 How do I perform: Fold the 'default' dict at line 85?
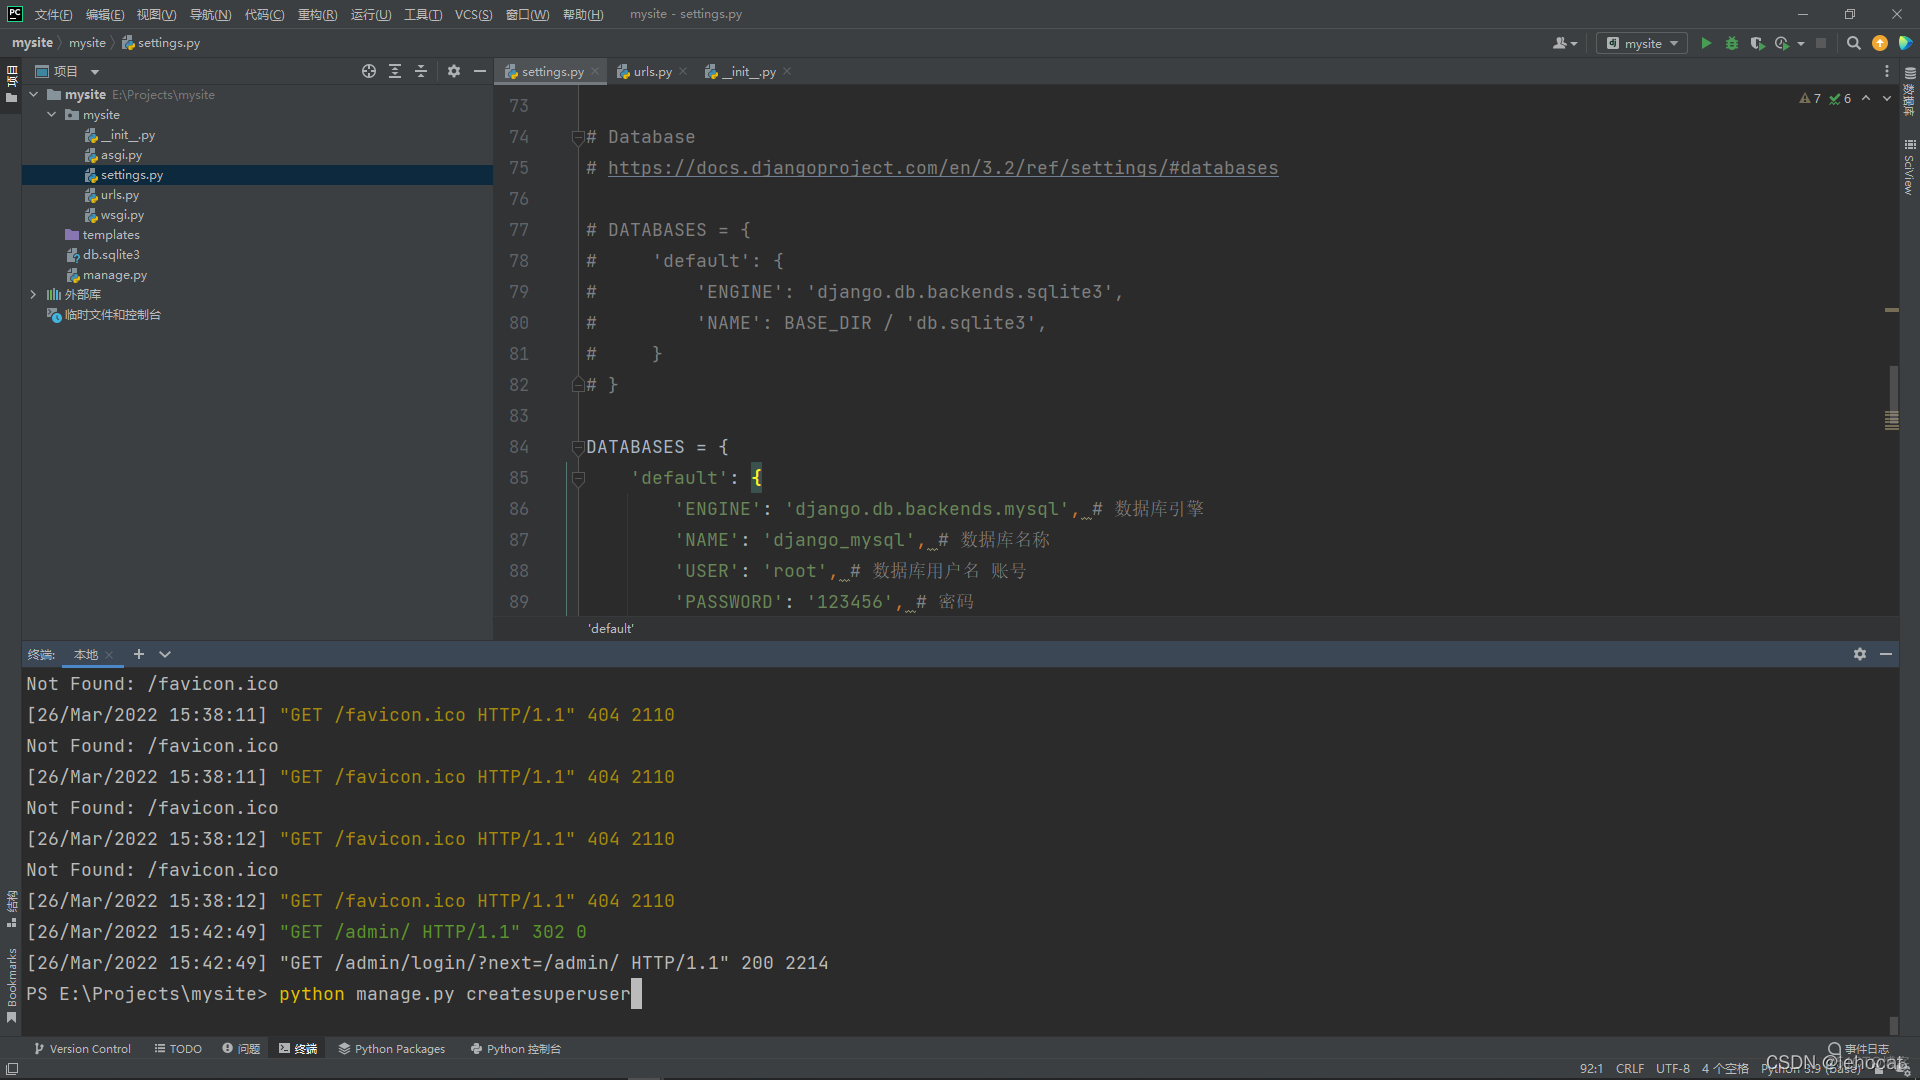click(577, 478)
